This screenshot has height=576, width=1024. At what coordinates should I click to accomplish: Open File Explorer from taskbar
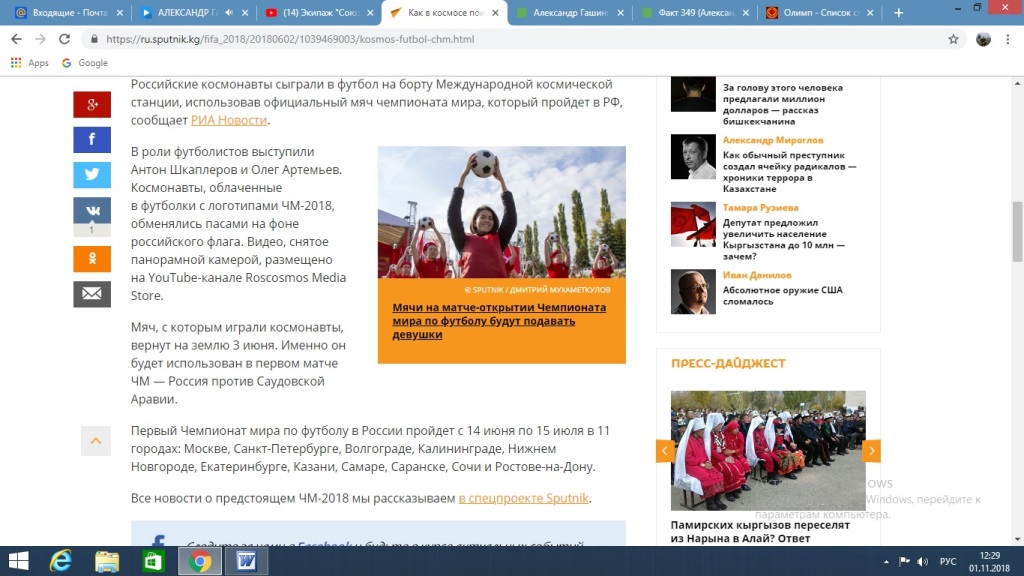pyautogui.click(x=107, y=561)
